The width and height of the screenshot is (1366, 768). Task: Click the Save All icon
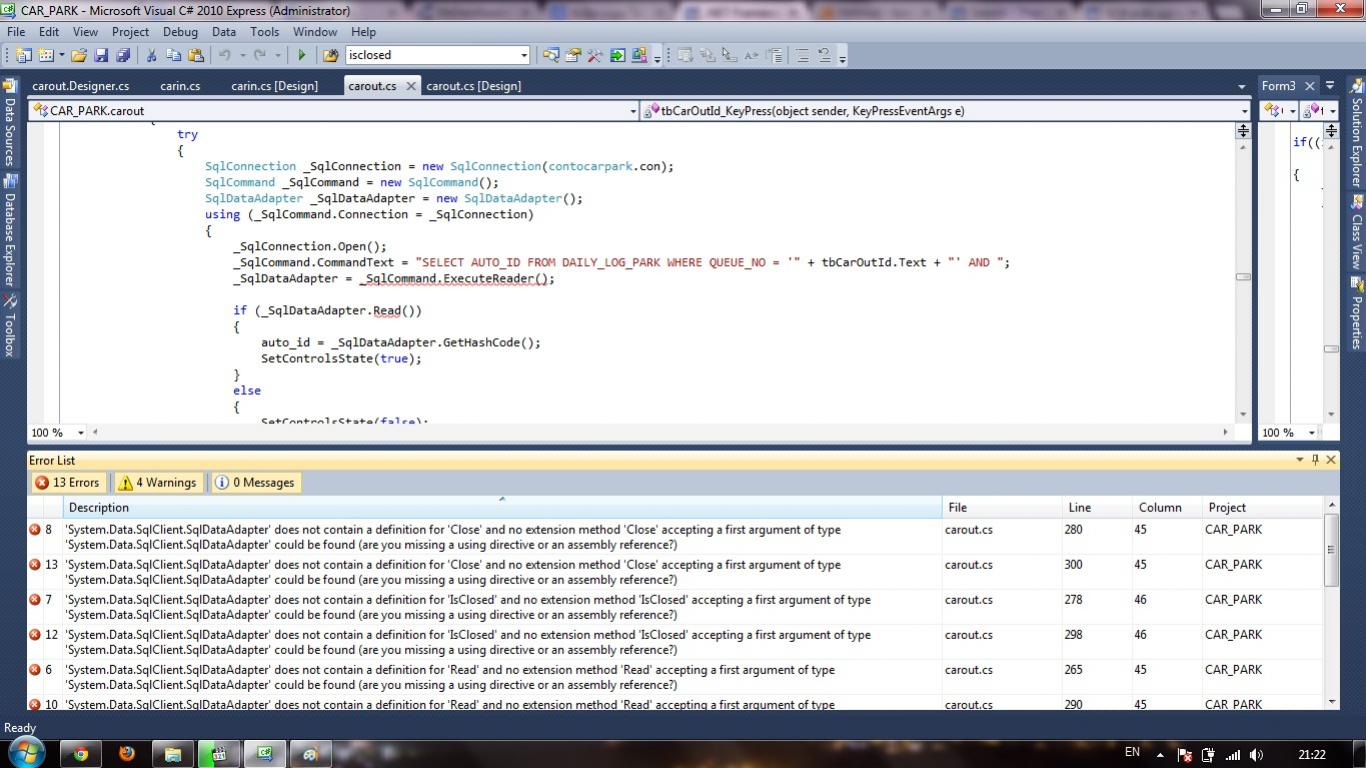pyautogui.click(x=122, y=55)
